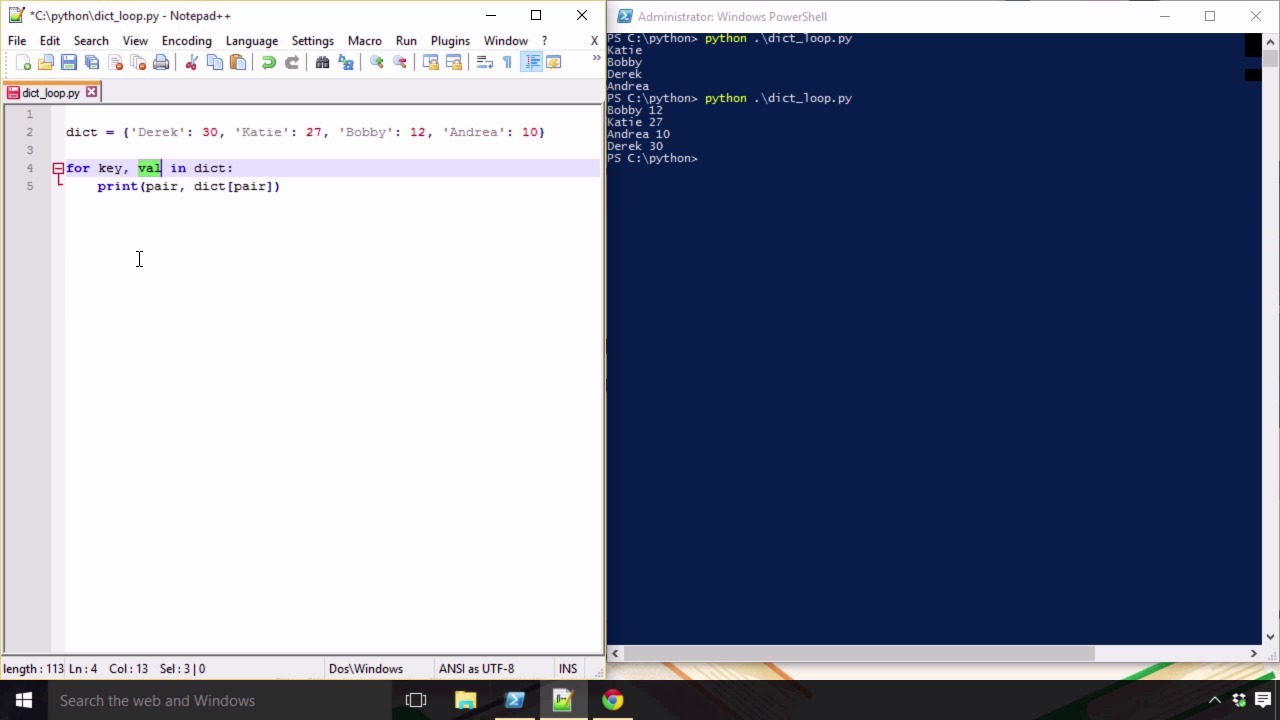
Task: Toggle Show All Characters pilcrow icon
Action: pyautogui.click(x=507, y=62)
